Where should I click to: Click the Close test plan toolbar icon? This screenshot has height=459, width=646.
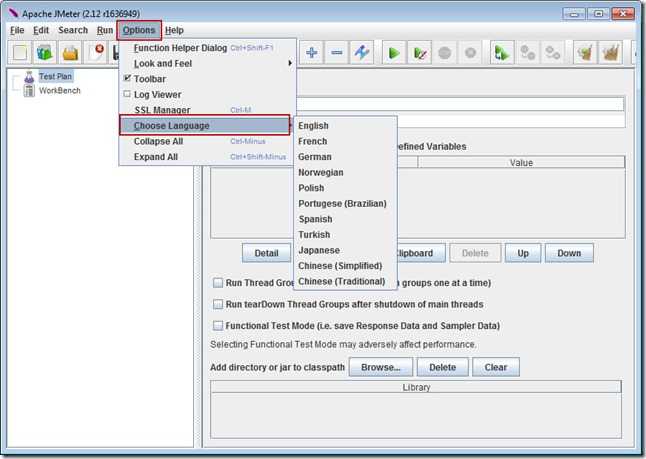tap(96, 53)
